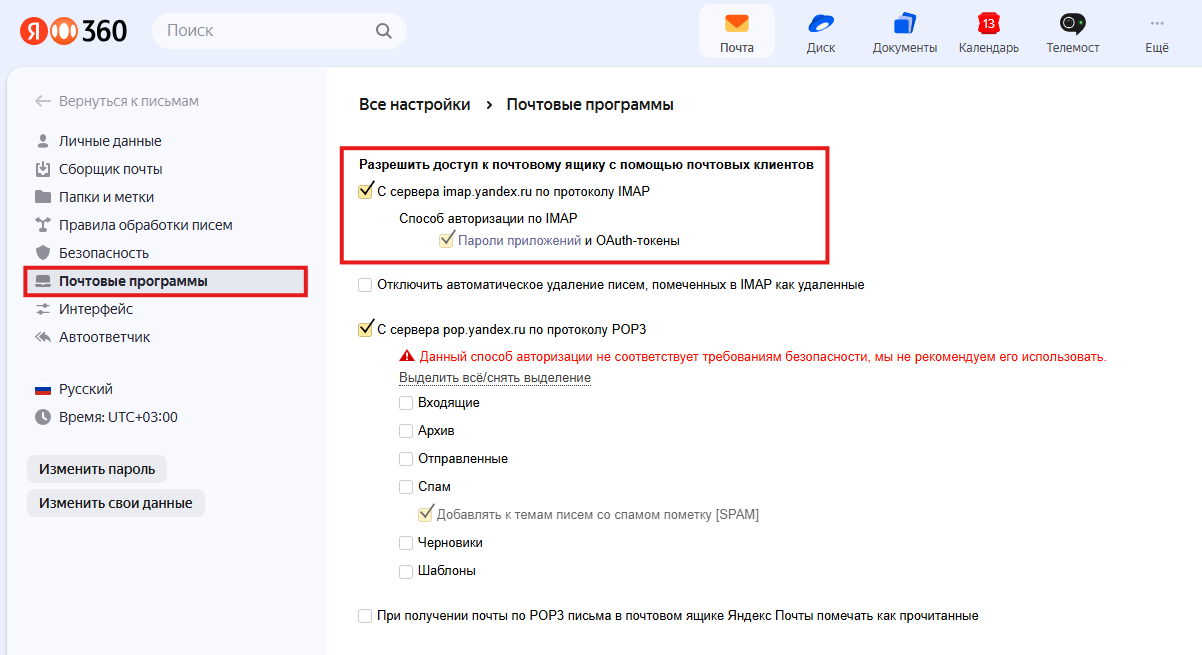Click the Способ авторизации по IMAP label
Screen dimensions: 1202x655
(488, 218)
